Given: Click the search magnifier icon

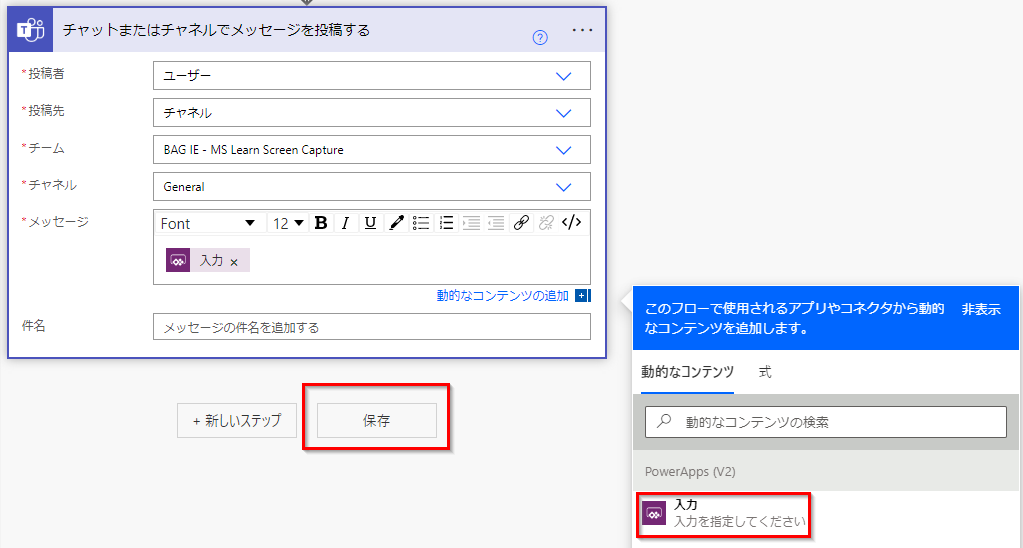Looking at the screenshot, I should [664, 421].
